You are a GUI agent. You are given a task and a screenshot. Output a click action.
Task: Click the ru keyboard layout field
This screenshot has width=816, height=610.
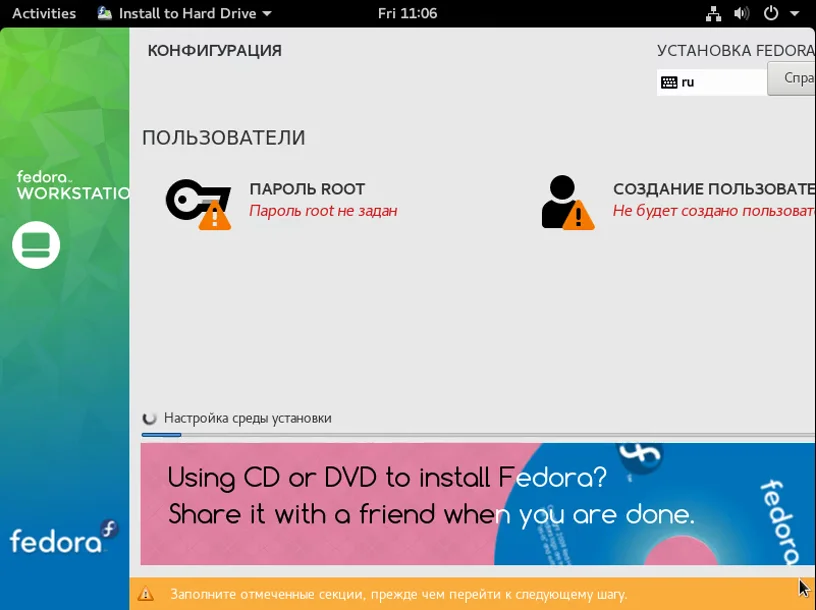click(711, 82)
